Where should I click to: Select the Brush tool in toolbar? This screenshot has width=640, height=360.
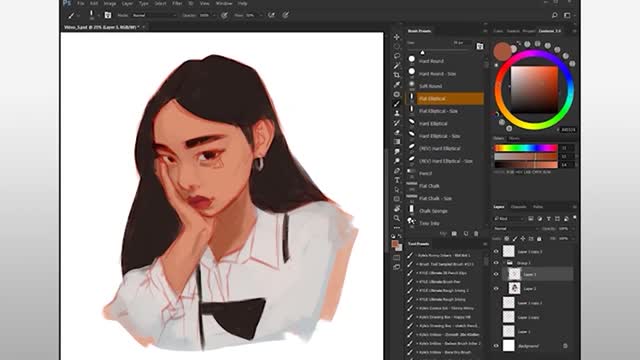(397, 104)
